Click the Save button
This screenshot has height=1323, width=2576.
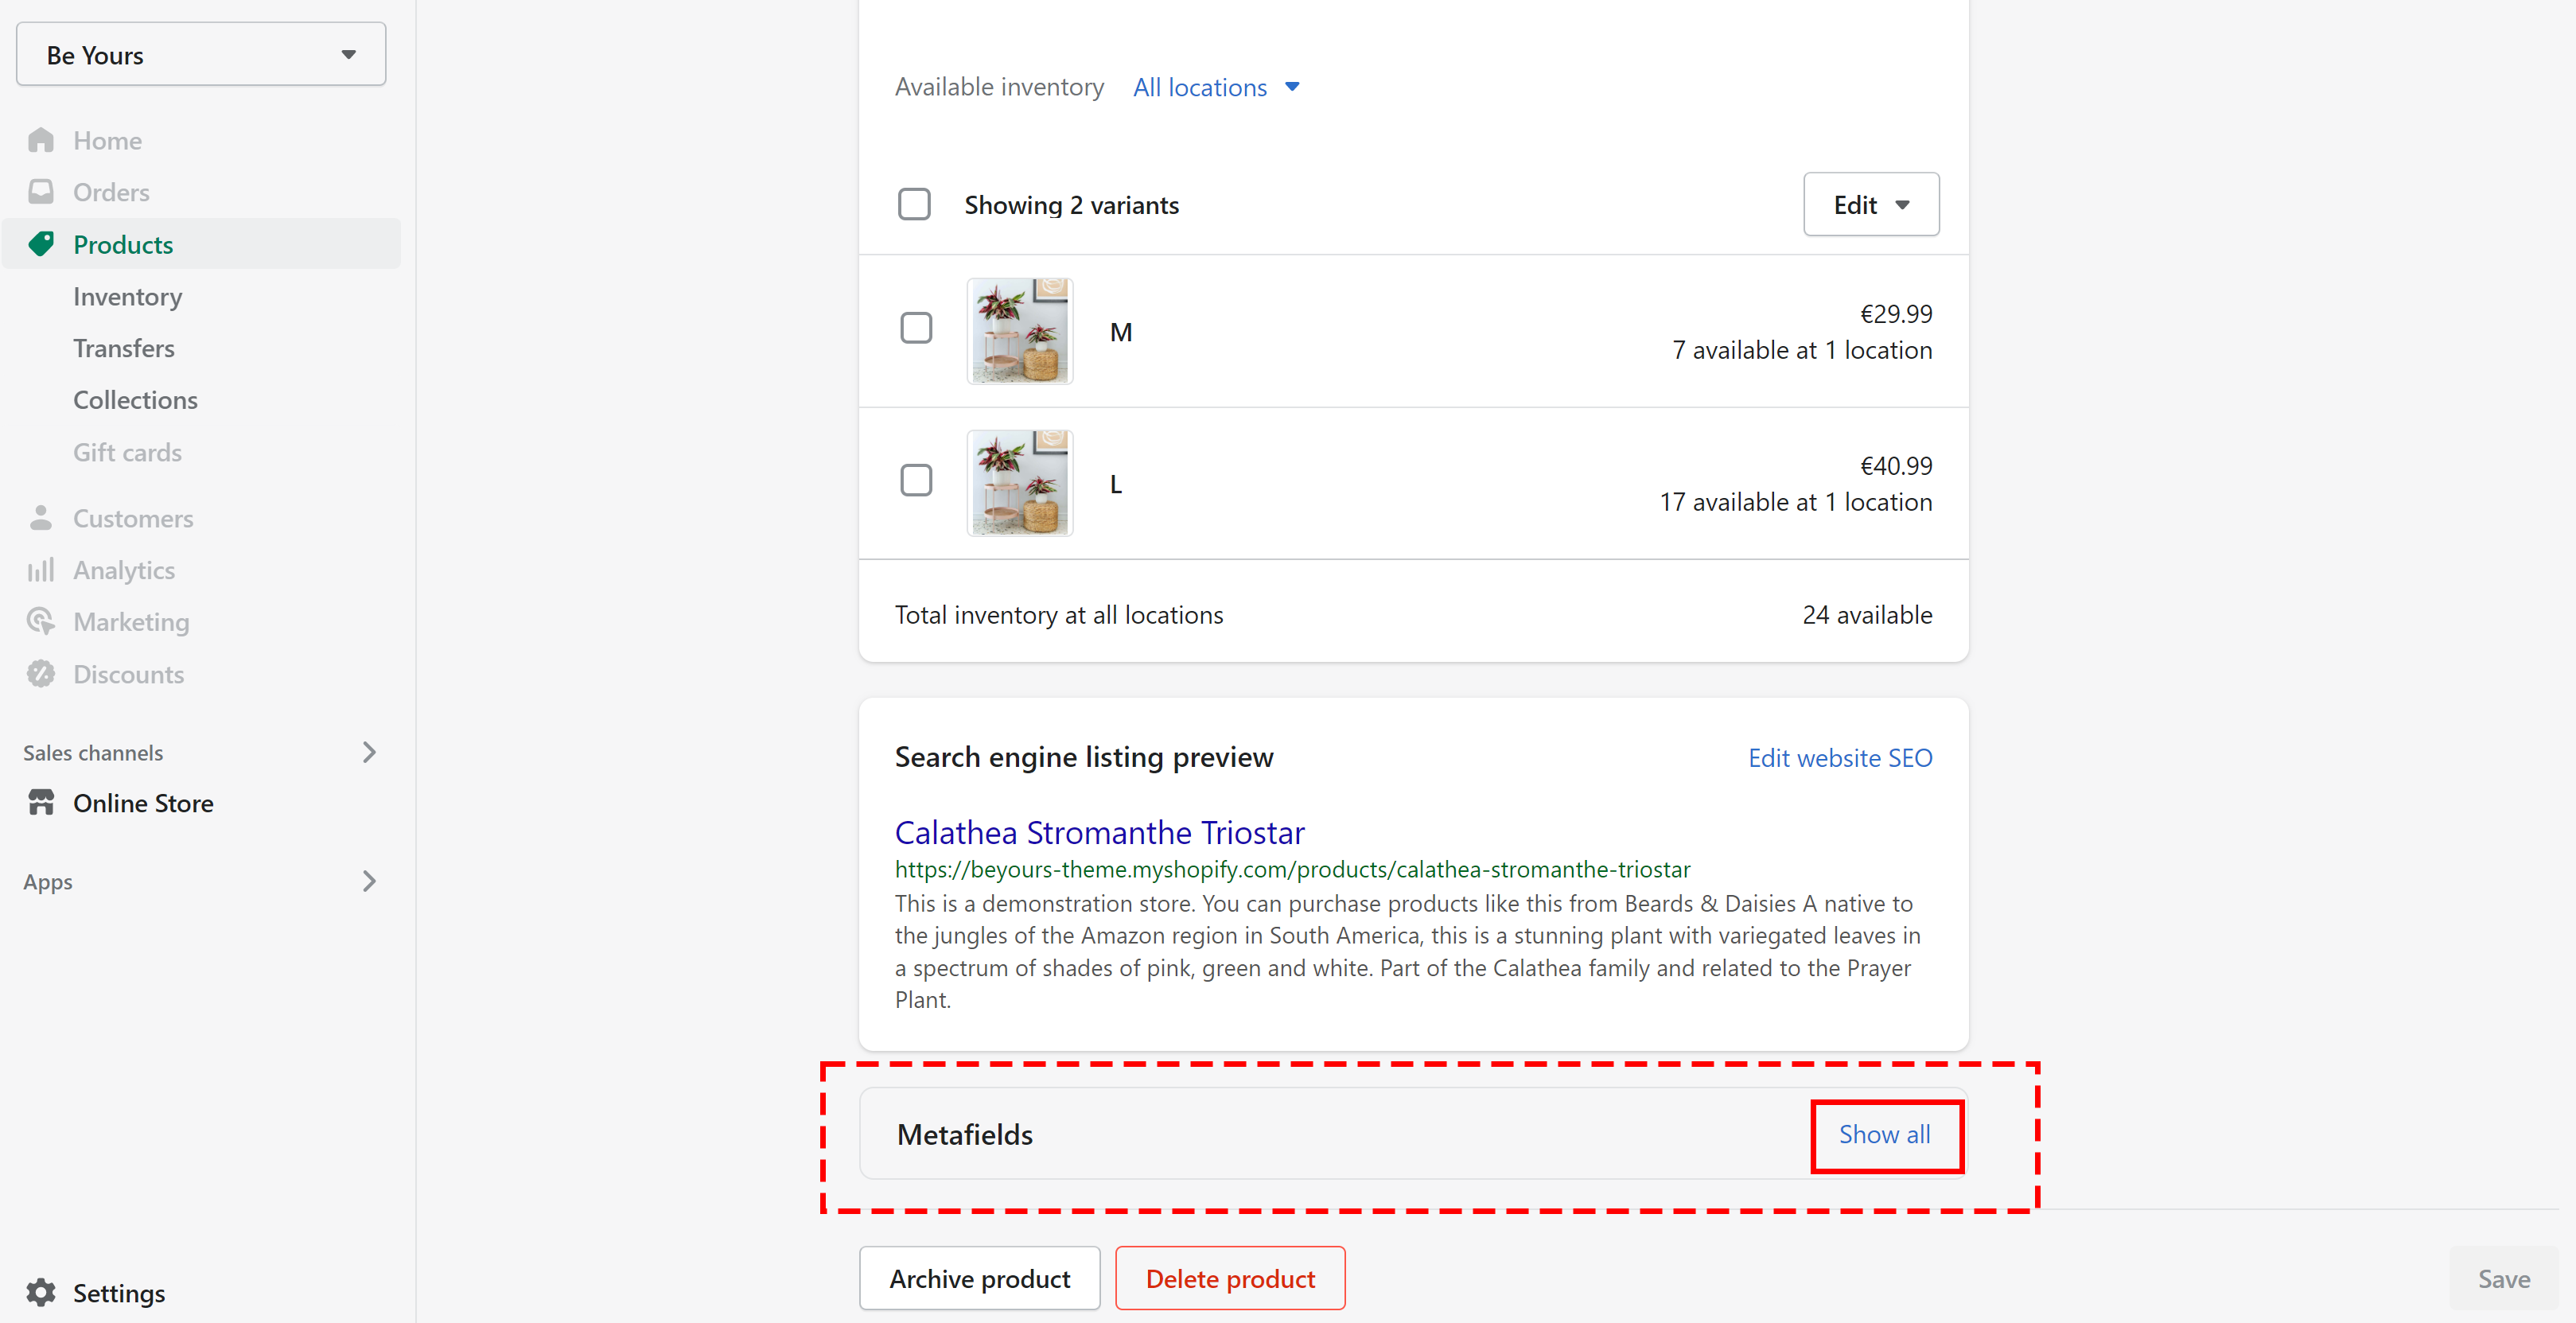point(2503,1278)
